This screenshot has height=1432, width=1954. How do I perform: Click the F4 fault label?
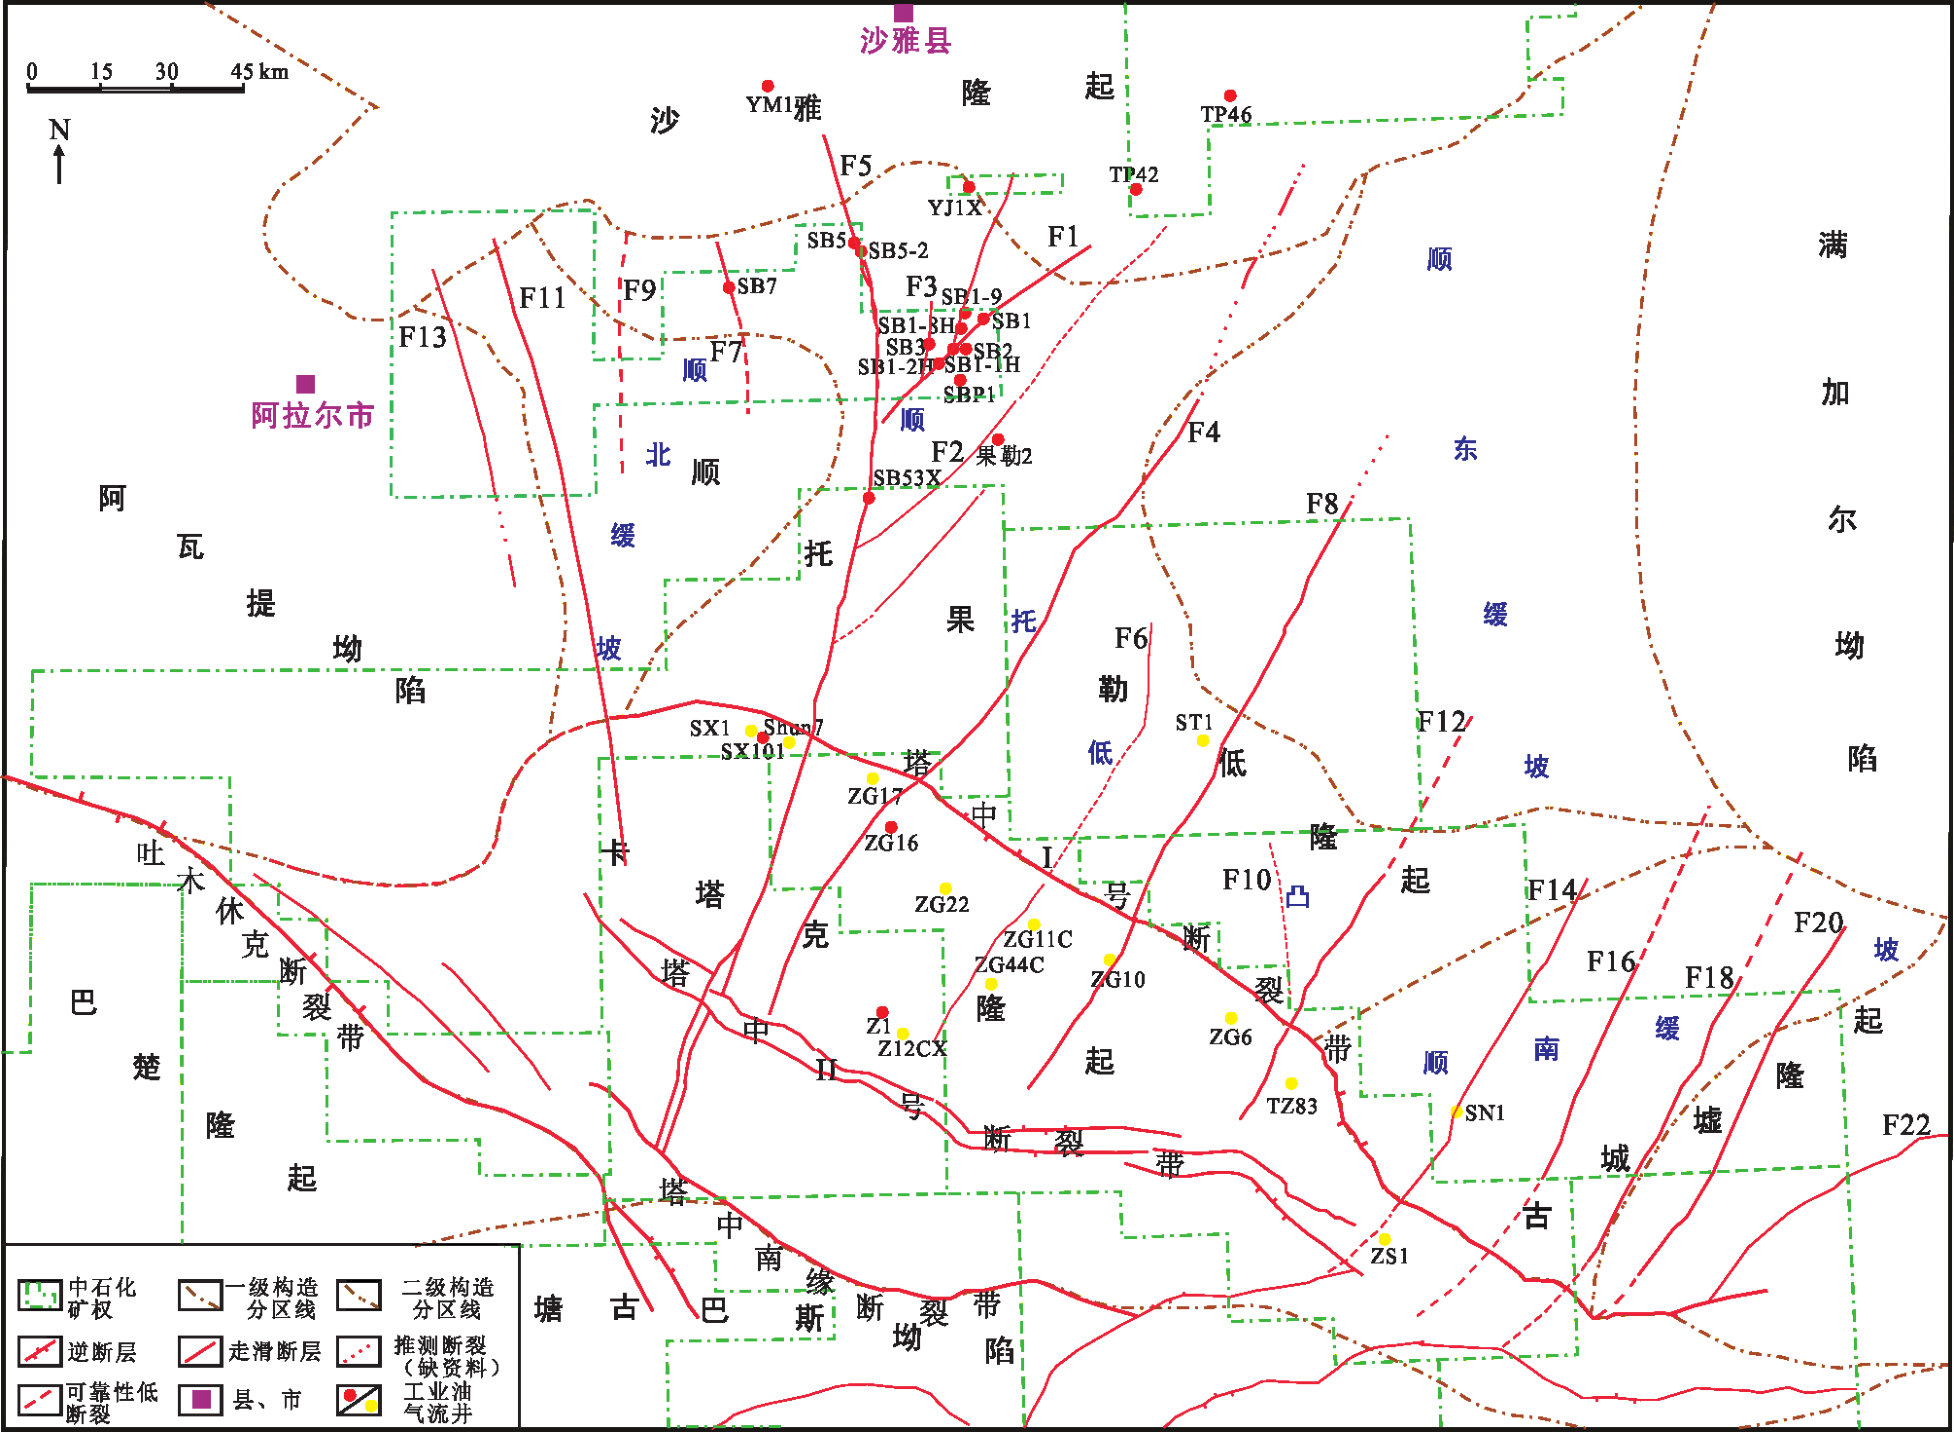click(1204, 432)
